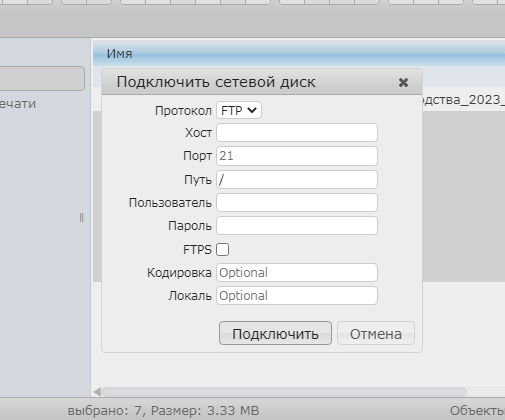Click the Отмена button

376,333
